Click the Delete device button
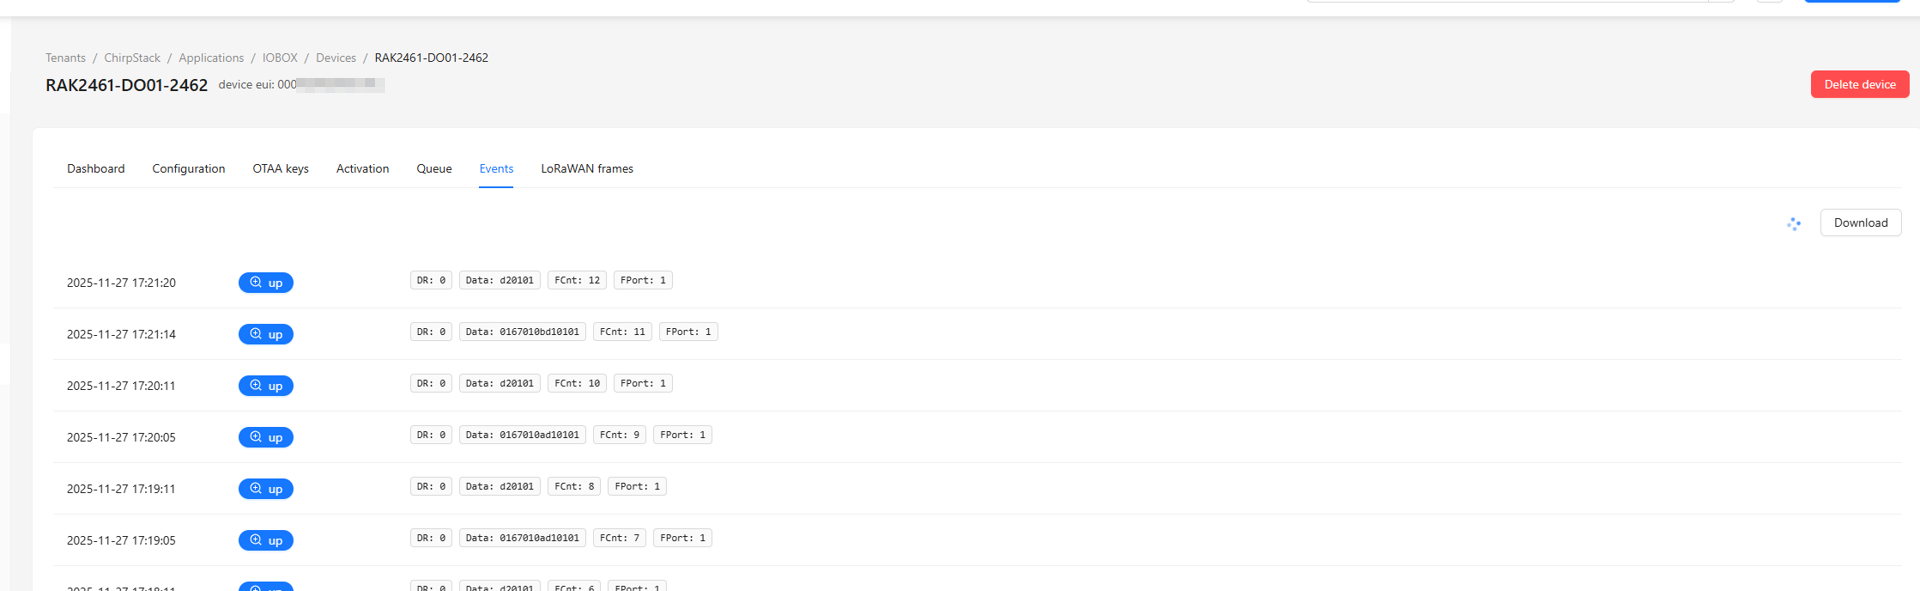Image resolution: width=1920 pixels, height=591 pixels. click(x=1859, y=84)
